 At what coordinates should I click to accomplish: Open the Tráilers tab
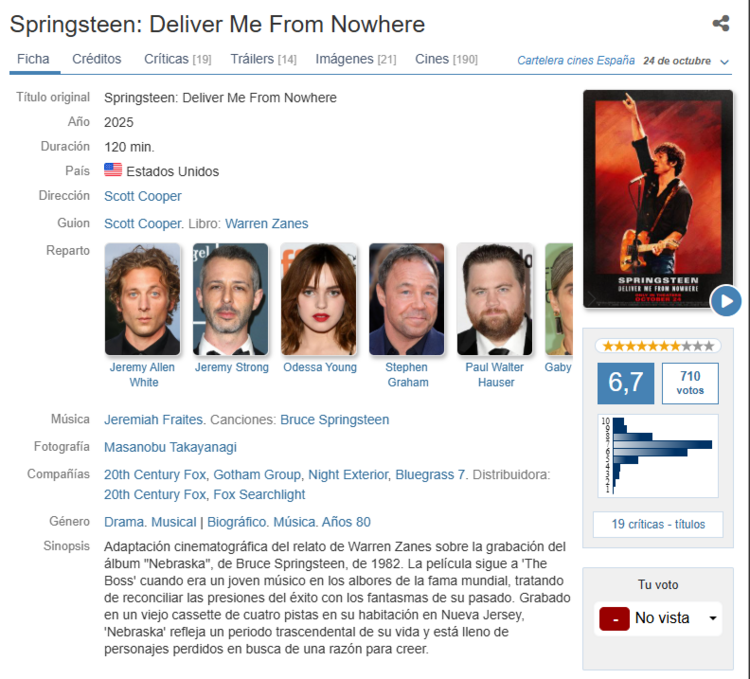pos(263,59)
